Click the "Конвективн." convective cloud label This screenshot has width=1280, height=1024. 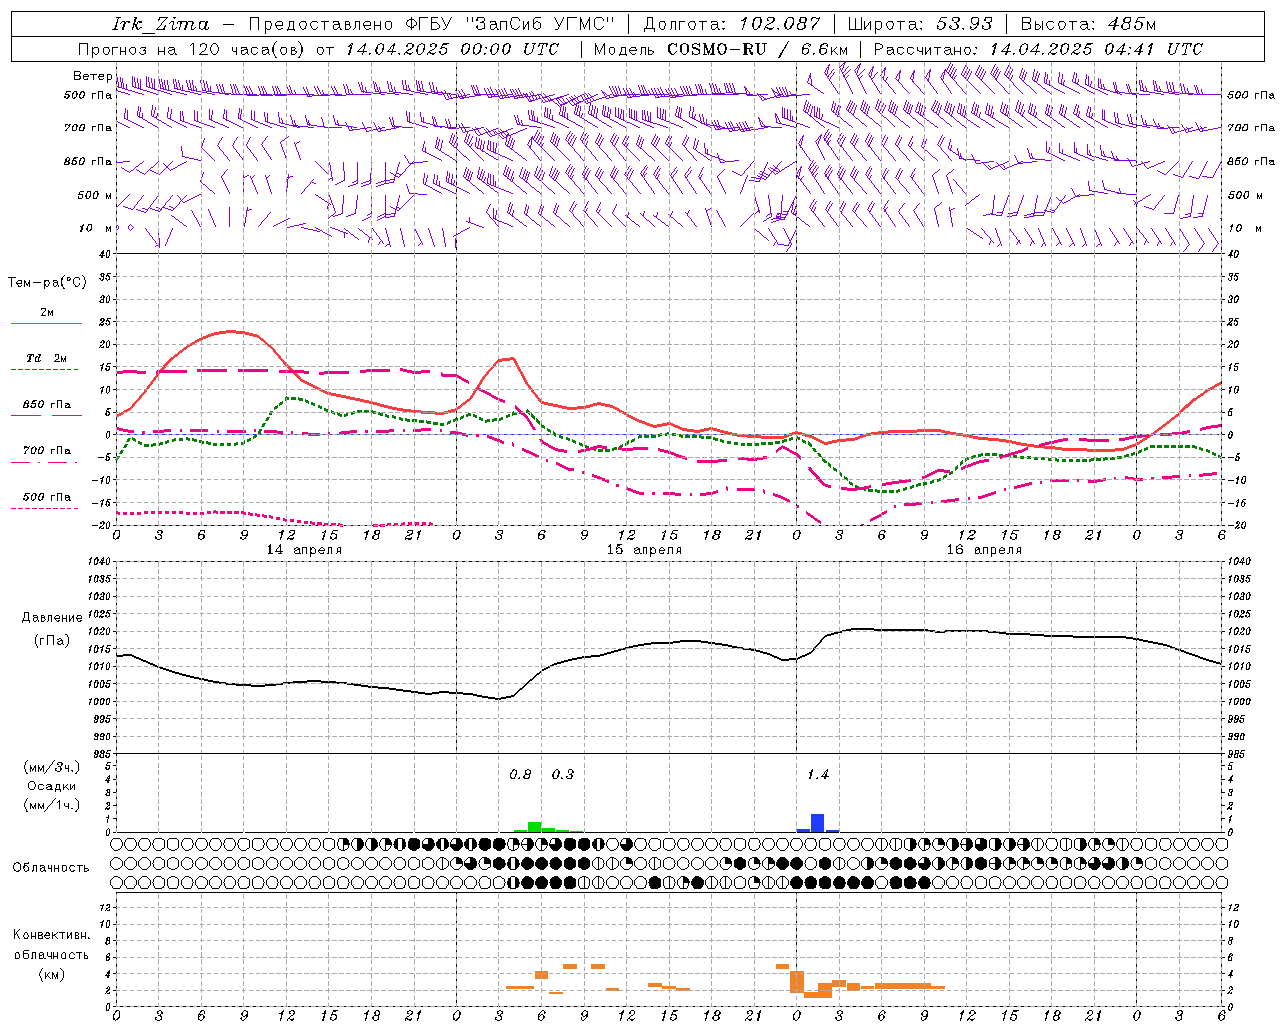coord(51,935)
